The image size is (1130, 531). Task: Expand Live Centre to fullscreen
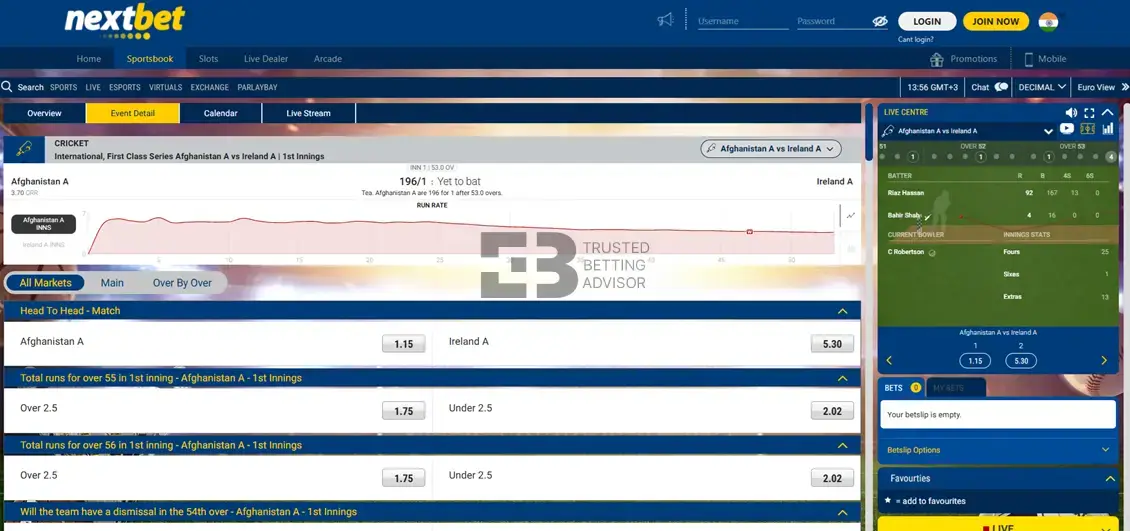point(1089,112)
